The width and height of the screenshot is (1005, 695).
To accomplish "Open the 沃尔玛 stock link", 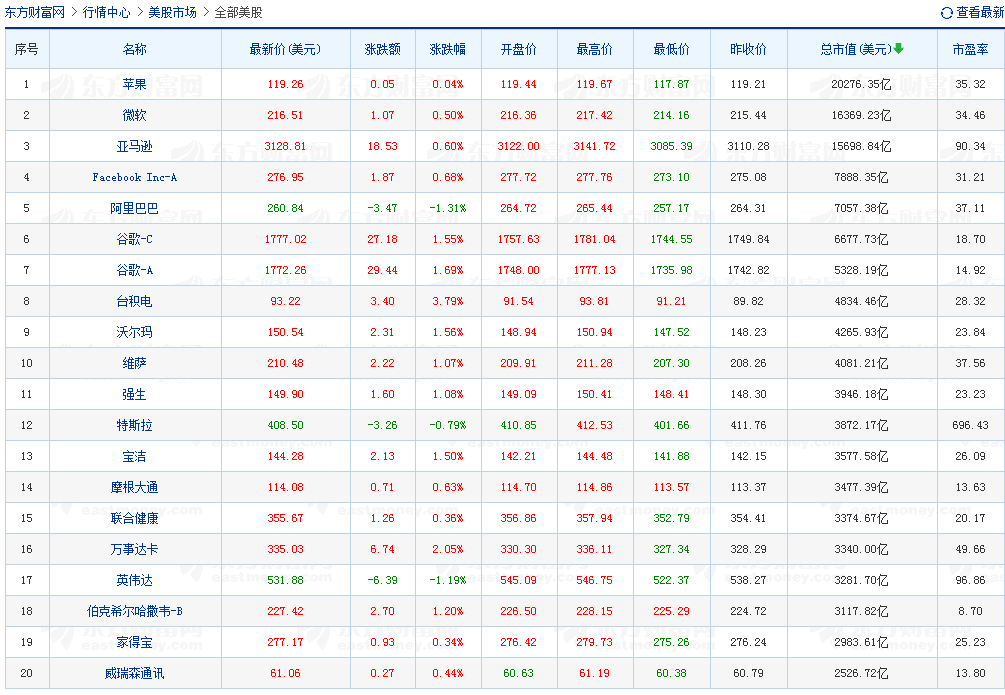I will point(135,332).
